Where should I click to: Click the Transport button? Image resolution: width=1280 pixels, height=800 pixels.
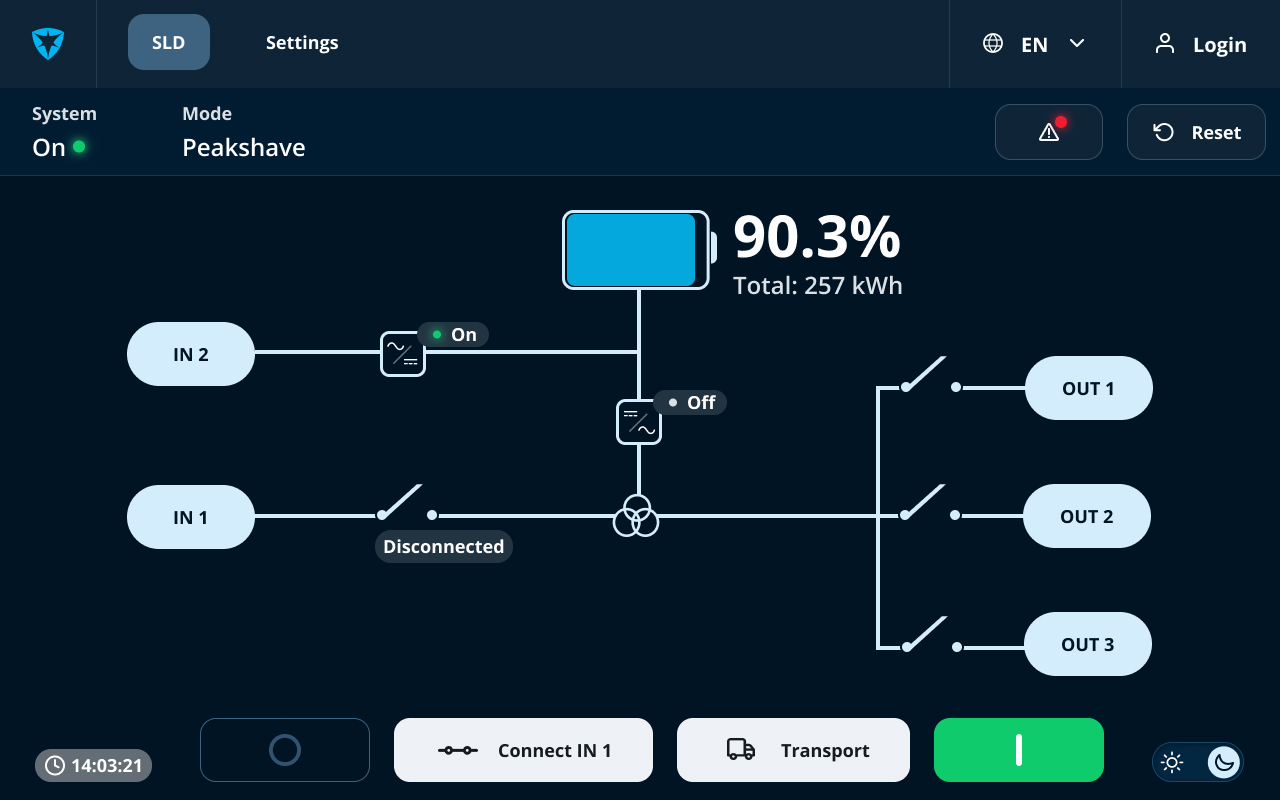click(x=793, y=750)
